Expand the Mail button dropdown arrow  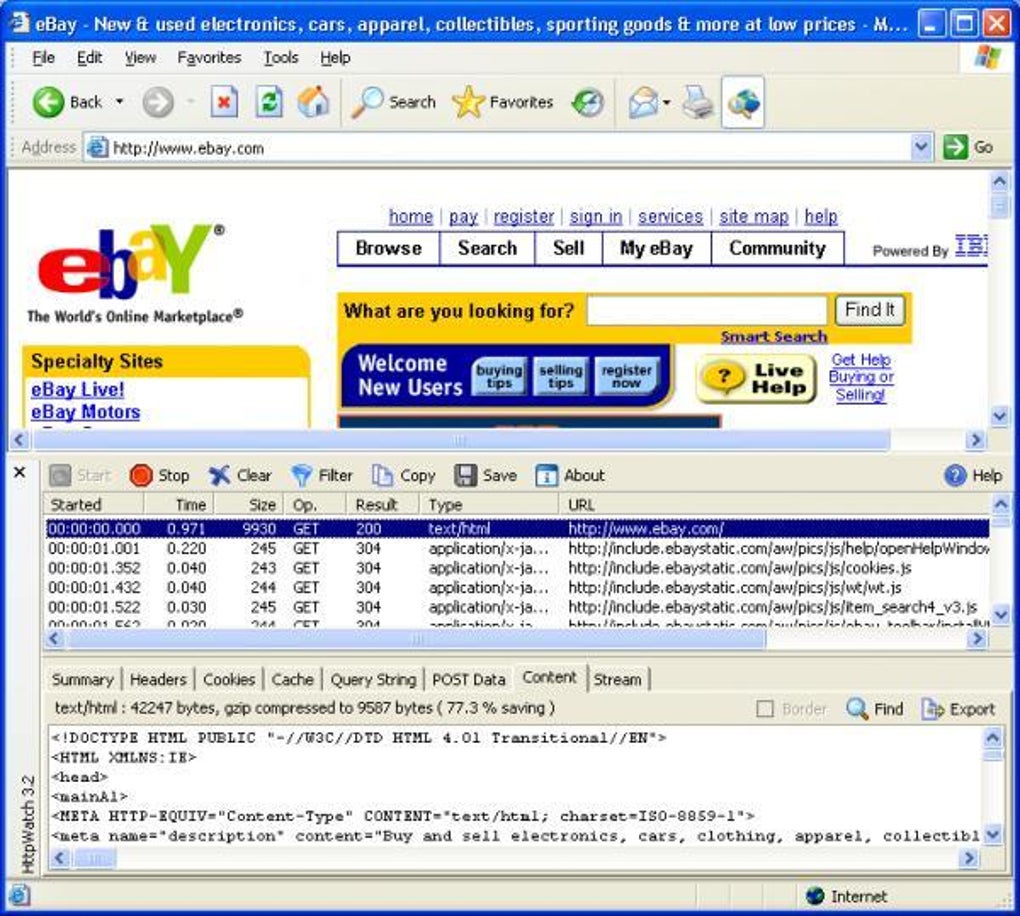[666, 102]
